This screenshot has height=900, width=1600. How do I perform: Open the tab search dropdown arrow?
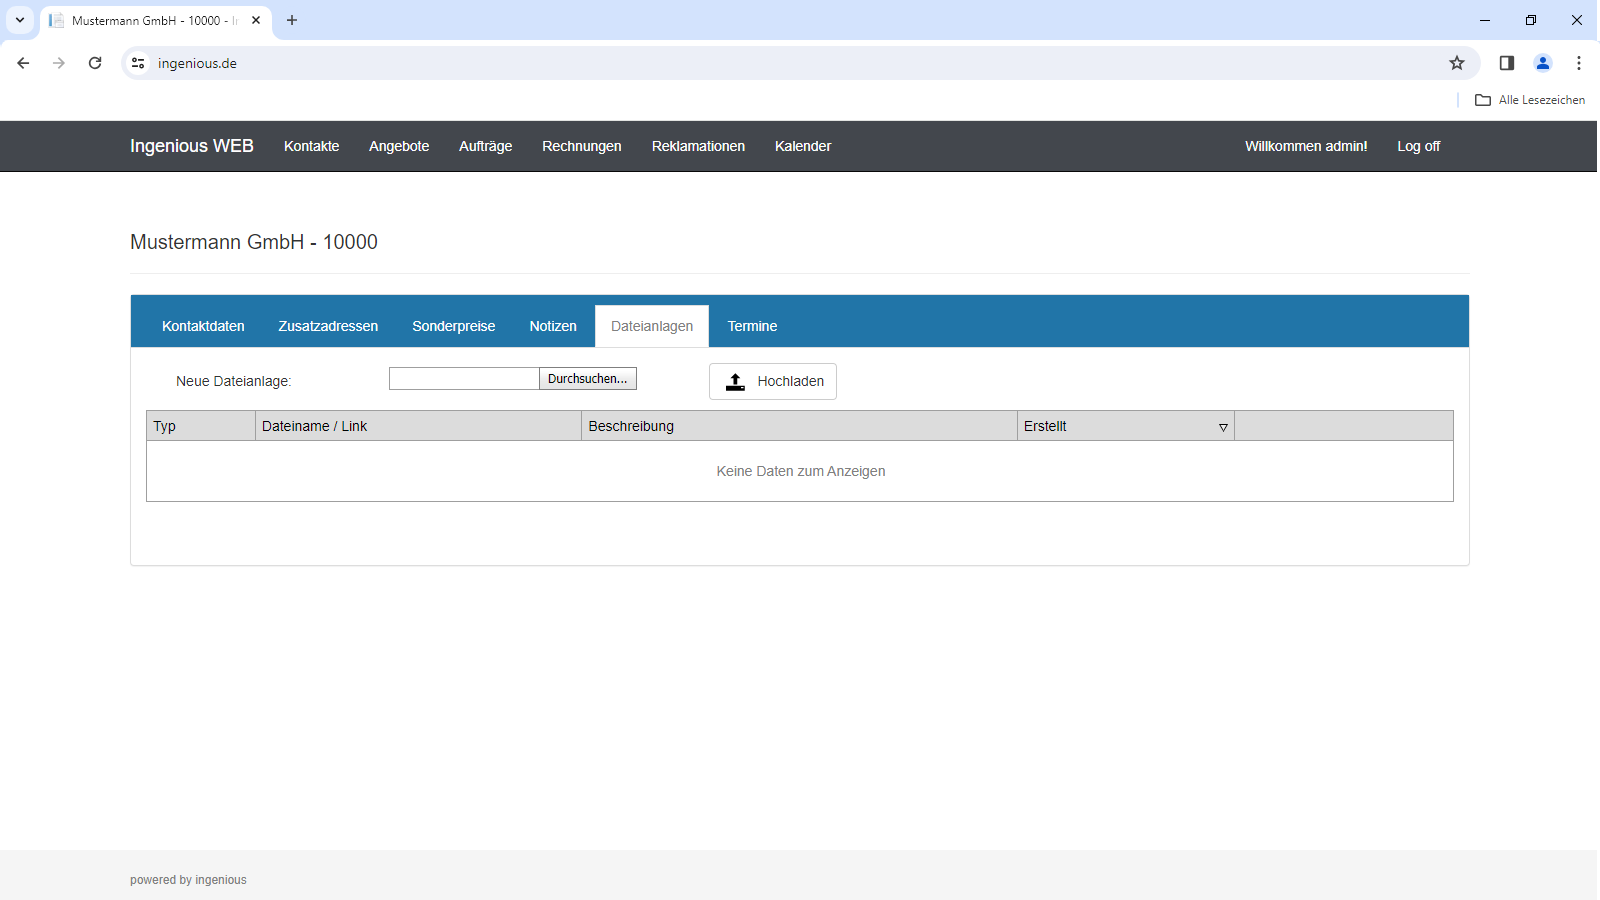tap(20, 20)
